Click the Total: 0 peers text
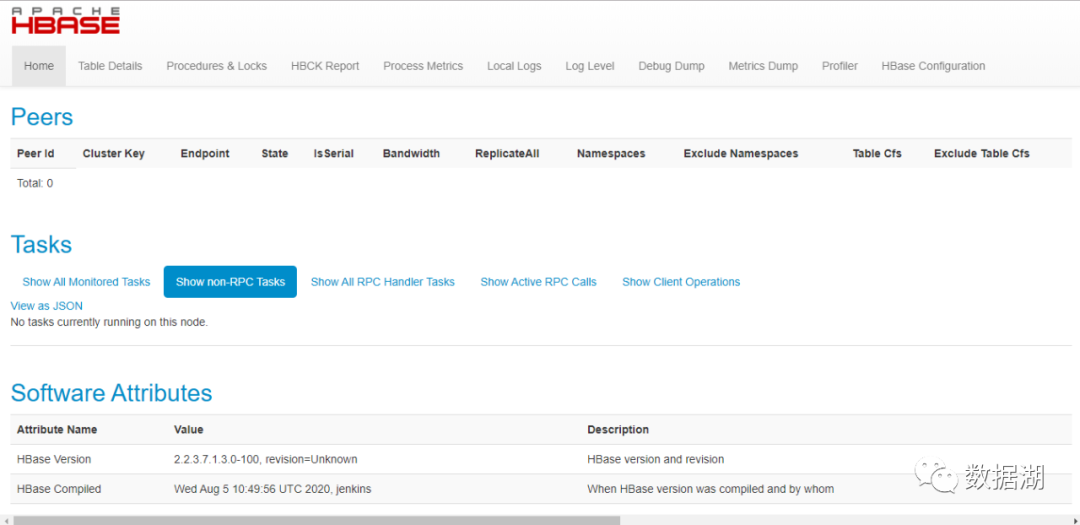1080x525 pixels. point(35,183)
